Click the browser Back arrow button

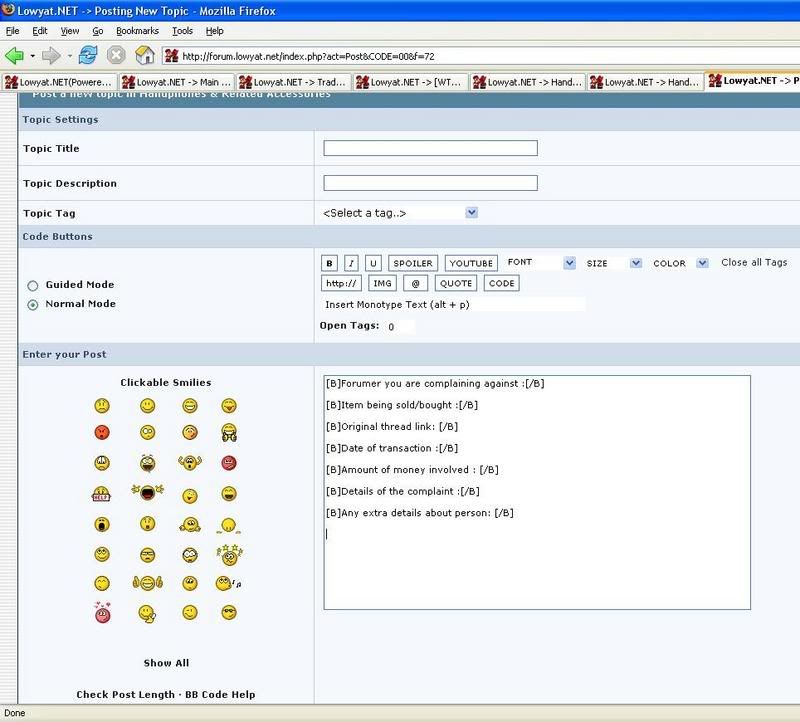tap(14, 55)
